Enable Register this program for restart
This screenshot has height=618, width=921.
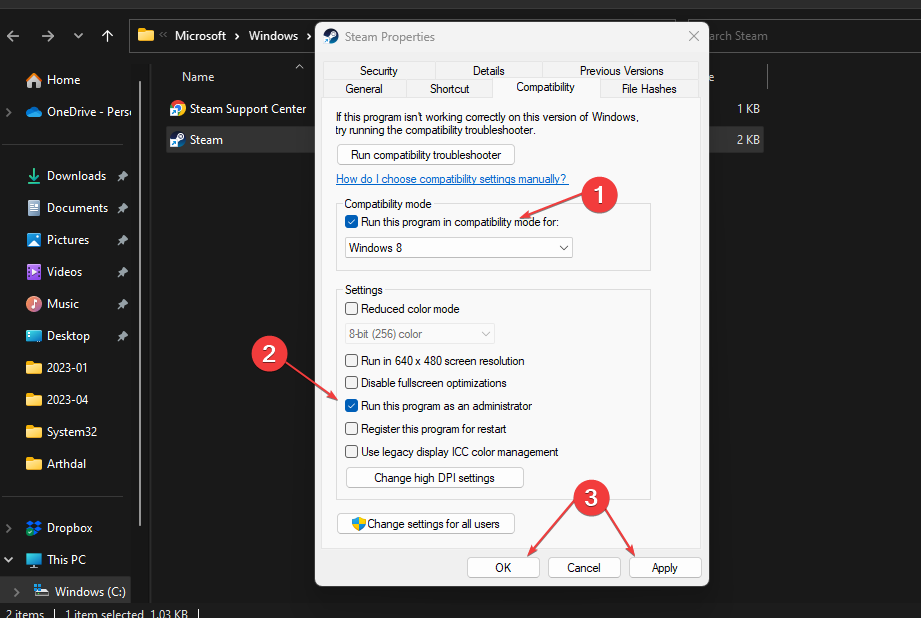pyautogui.click(x=351, y=429)
